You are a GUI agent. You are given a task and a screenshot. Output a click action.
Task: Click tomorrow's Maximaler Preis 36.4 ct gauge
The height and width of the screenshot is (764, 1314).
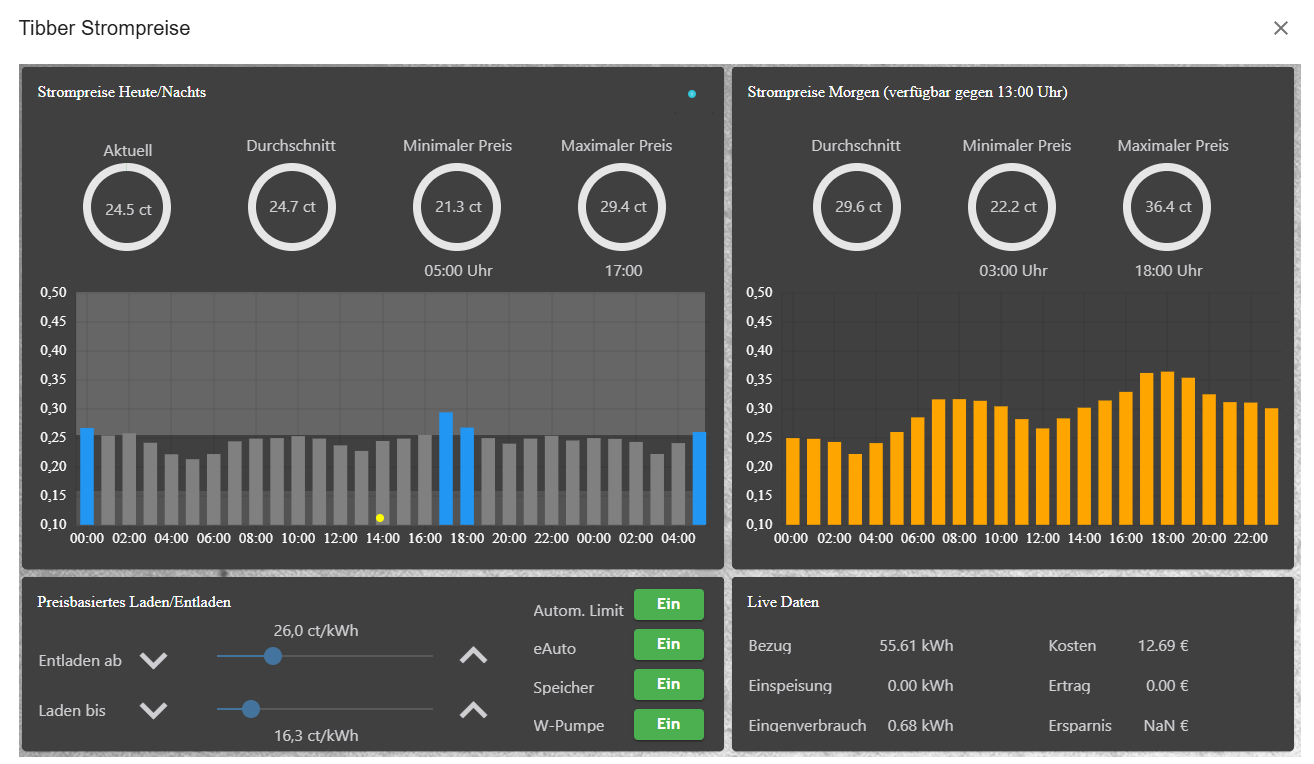[x=1167, y=206]
